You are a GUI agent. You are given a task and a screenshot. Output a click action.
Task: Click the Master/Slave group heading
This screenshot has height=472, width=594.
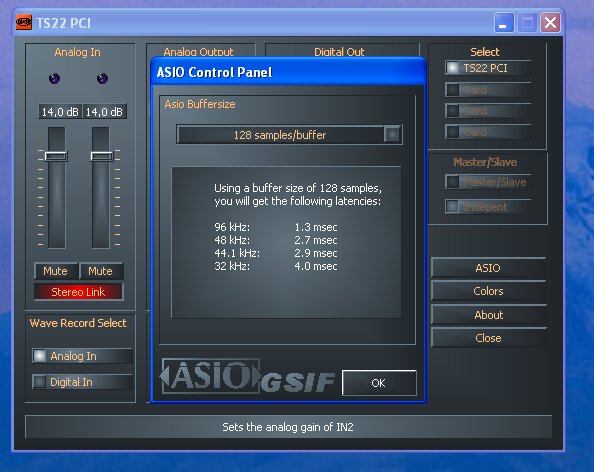coord(485,162)
